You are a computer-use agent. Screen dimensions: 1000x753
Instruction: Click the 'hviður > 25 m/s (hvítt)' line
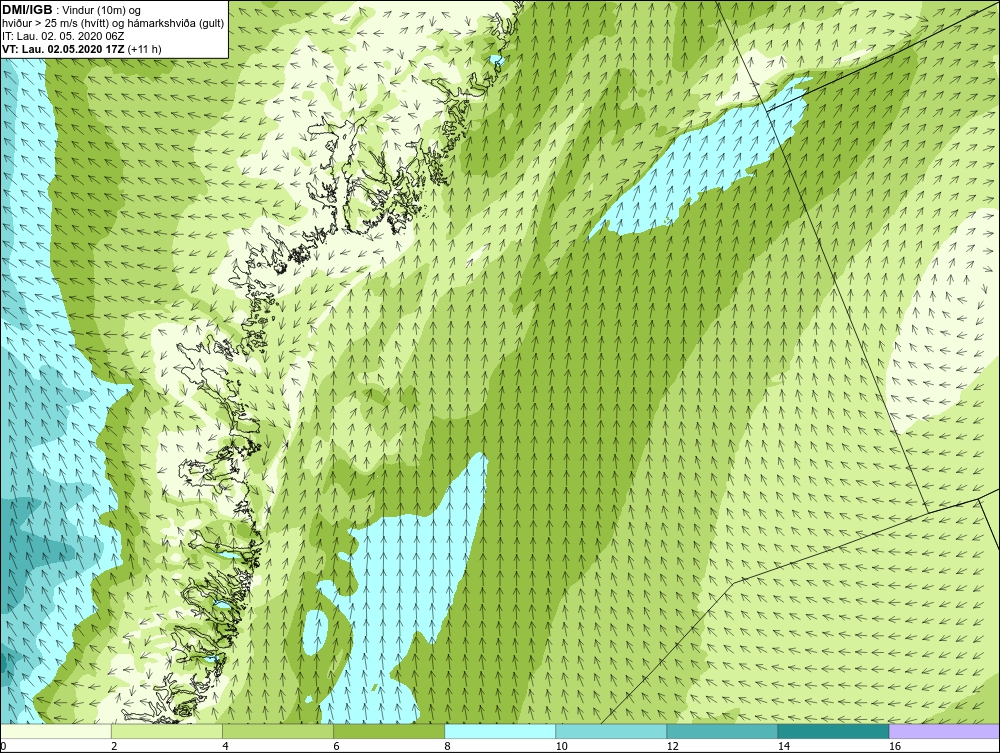pos(57,23)
